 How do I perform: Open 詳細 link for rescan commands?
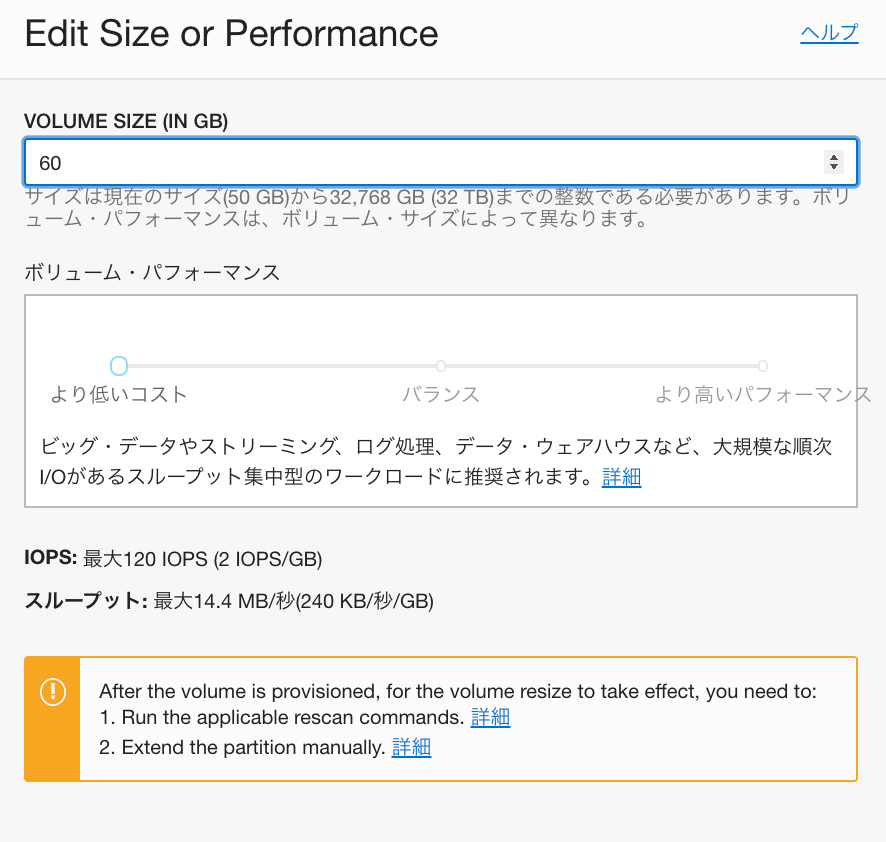pos(490,717)
